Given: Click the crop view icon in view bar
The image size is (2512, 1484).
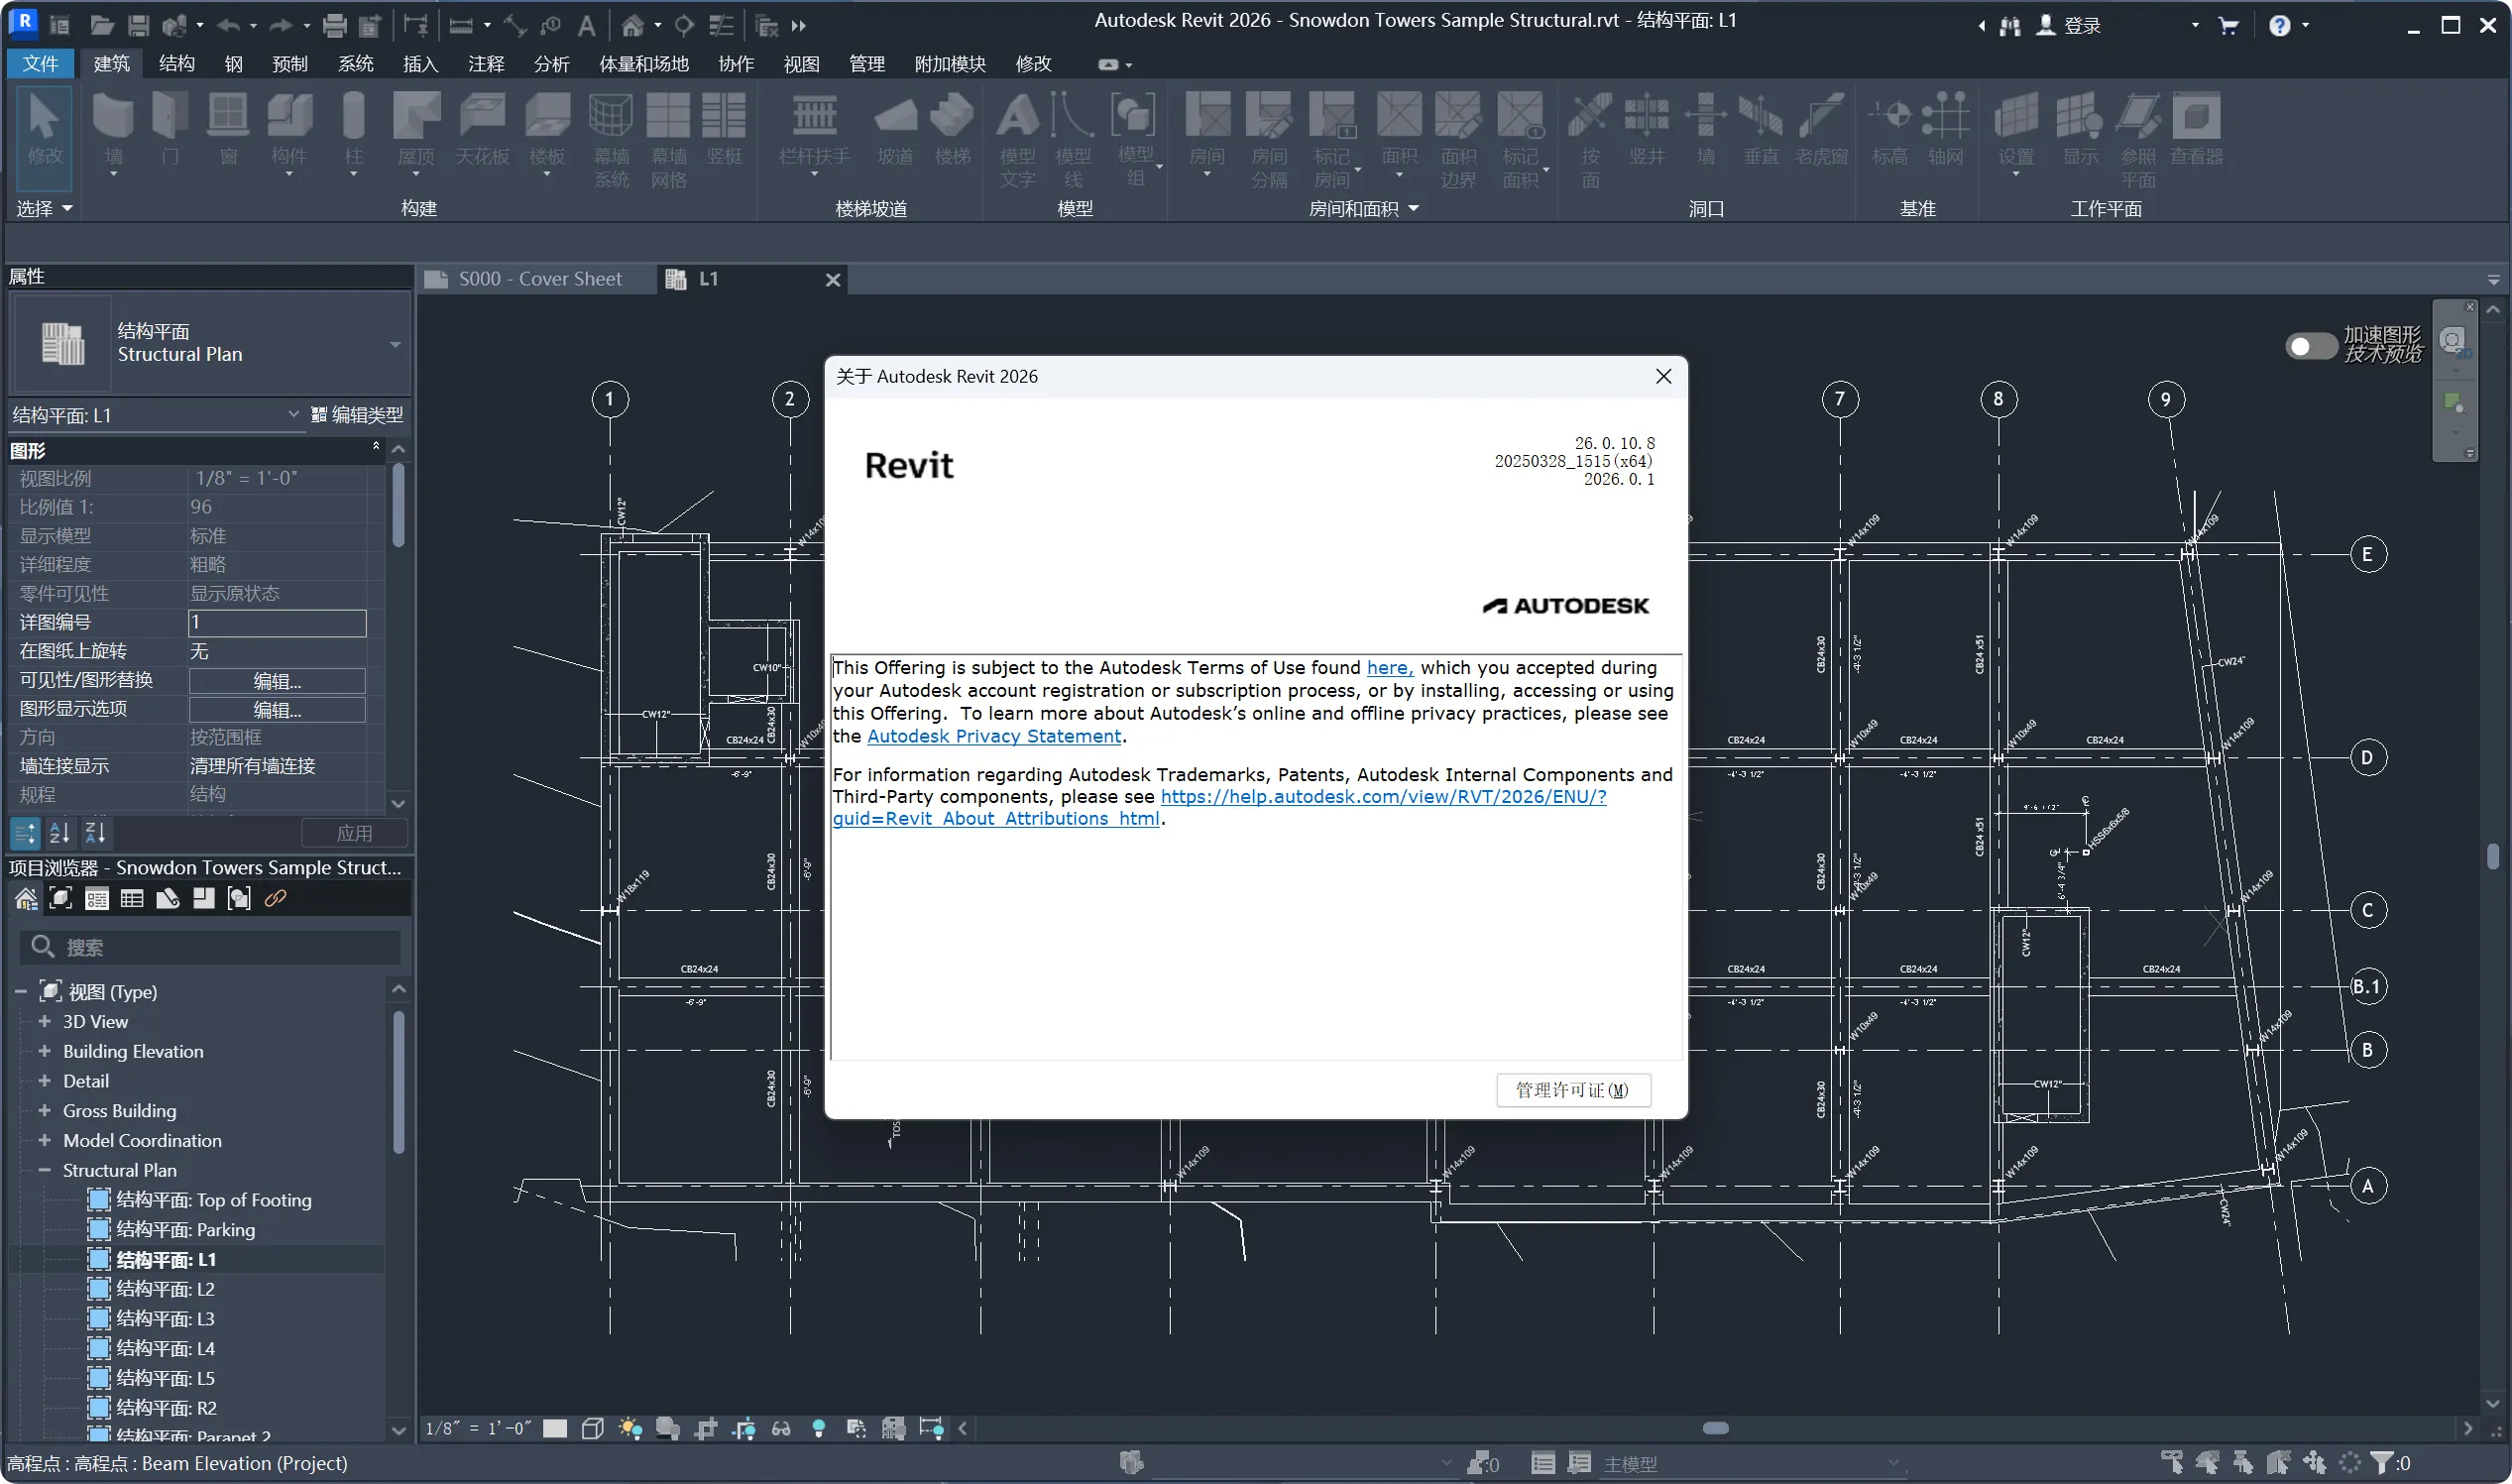Looking at the screenshot, I should coord(706,1428).
